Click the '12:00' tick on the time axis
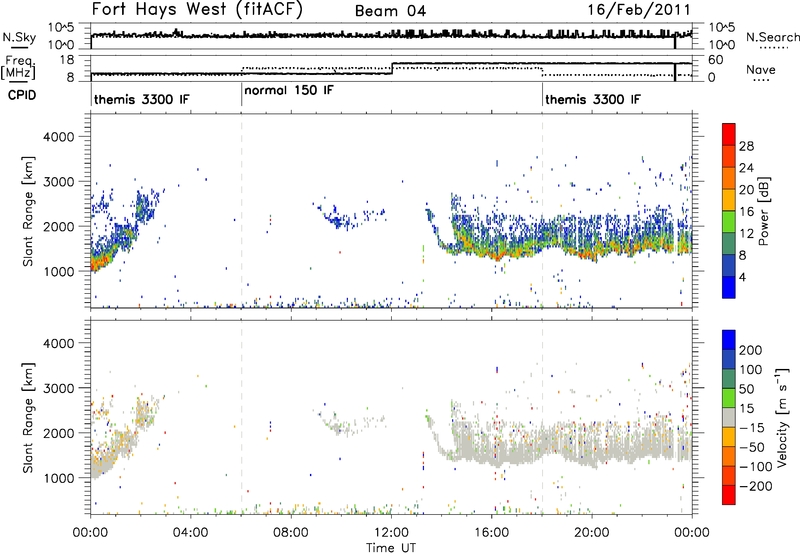 [391, 533]
